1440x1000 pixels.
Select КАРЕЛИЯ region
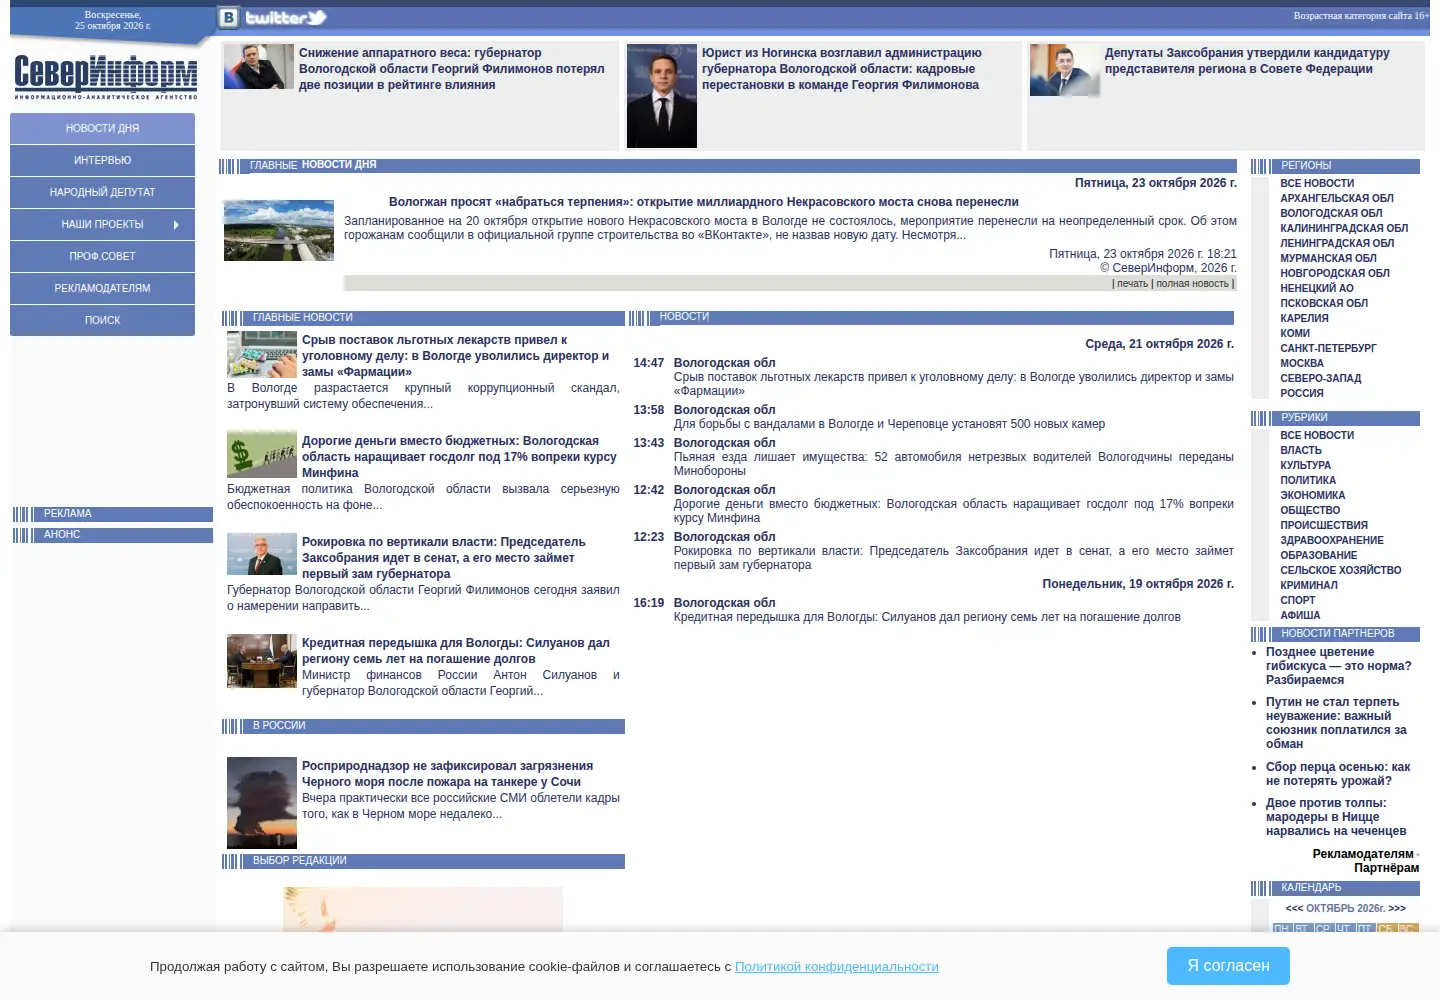coord(1304,318)
